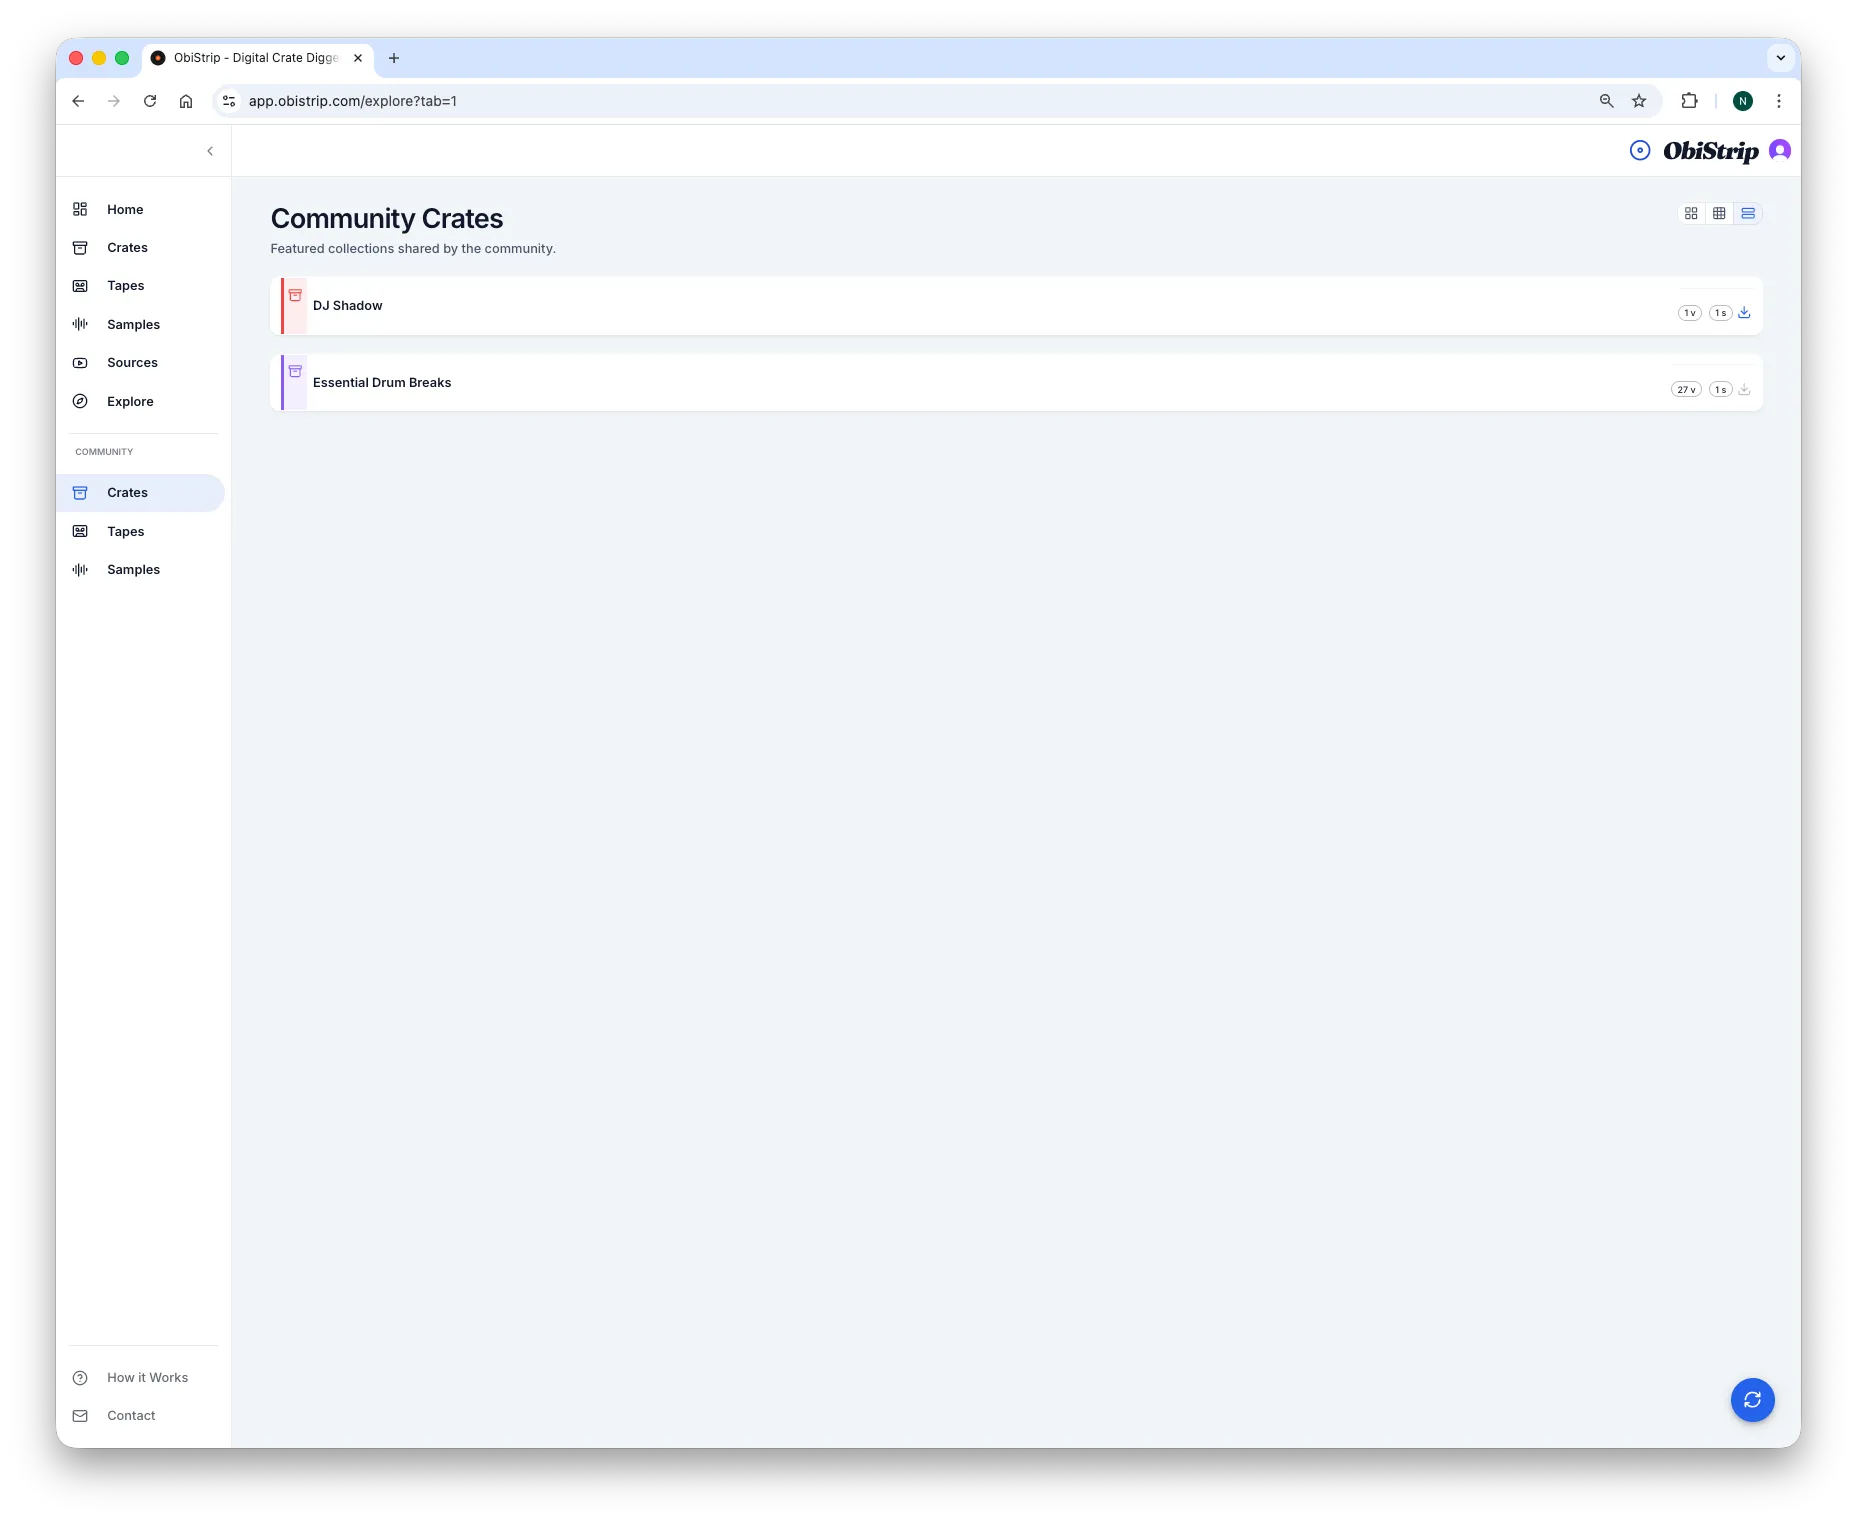This screenshot has width=1857, height=1522.
Task: Select the Samples waveform icon in sidebar
Action: click(80, 324)
